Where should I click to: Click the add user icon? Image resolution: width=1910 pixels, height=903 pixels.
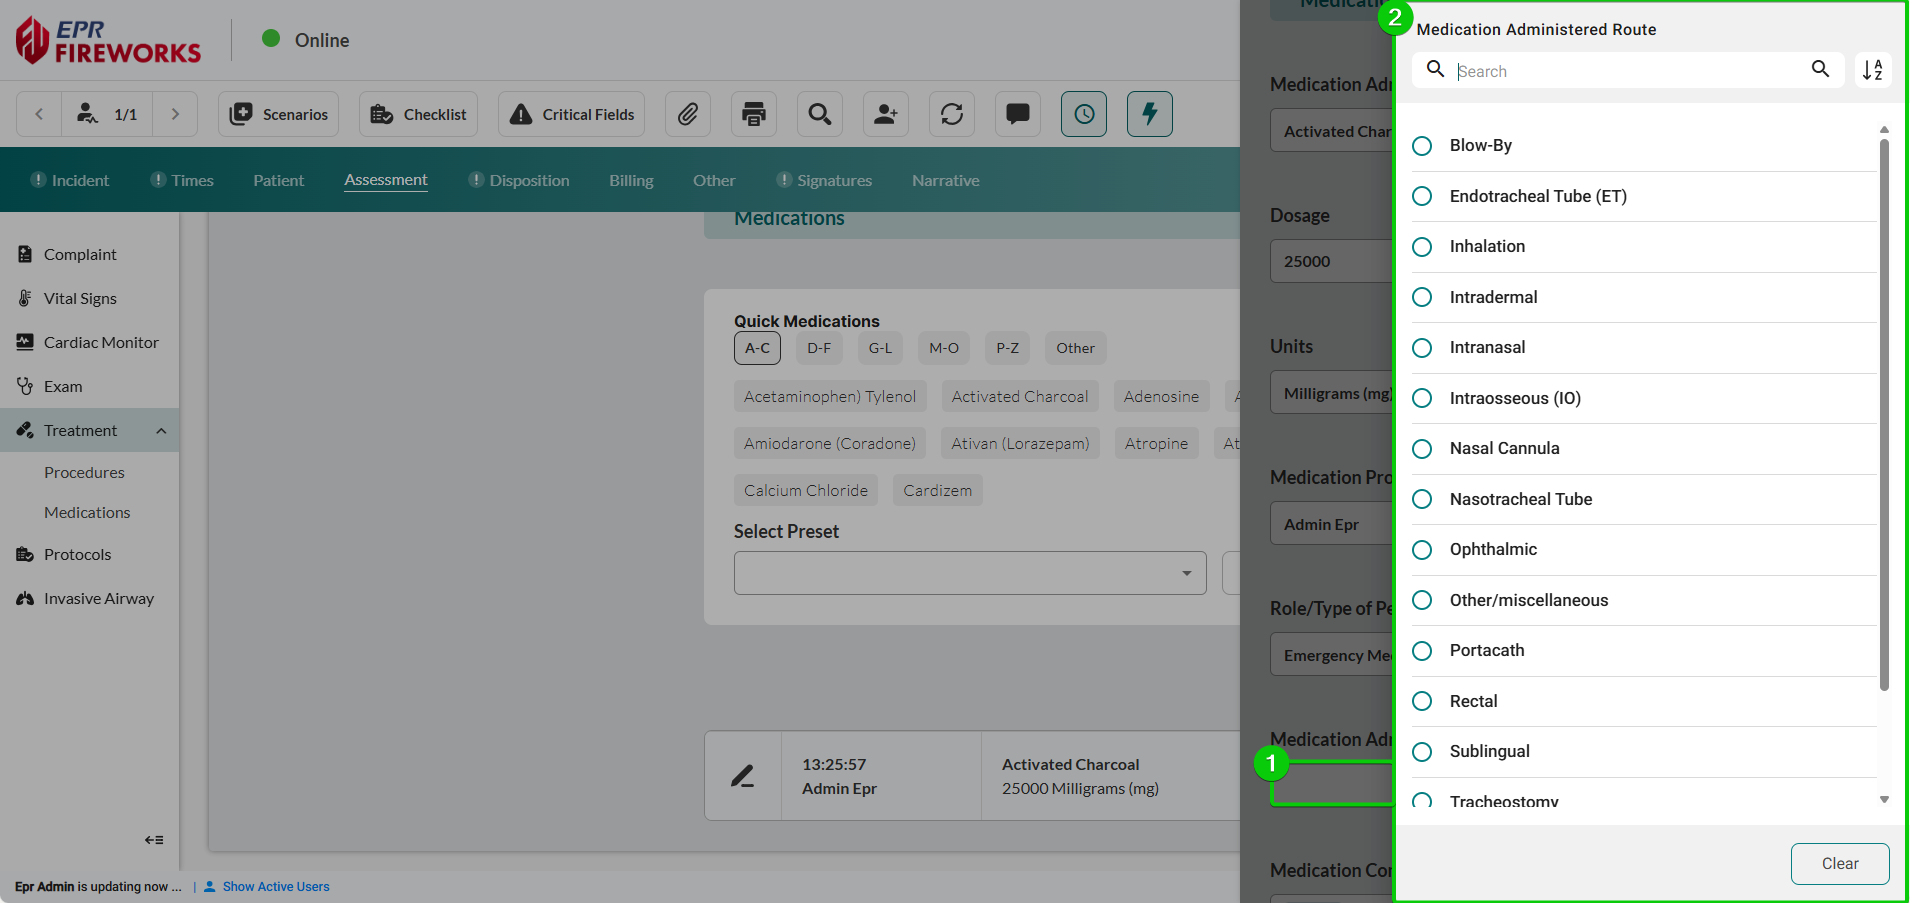tap(886, 114)
